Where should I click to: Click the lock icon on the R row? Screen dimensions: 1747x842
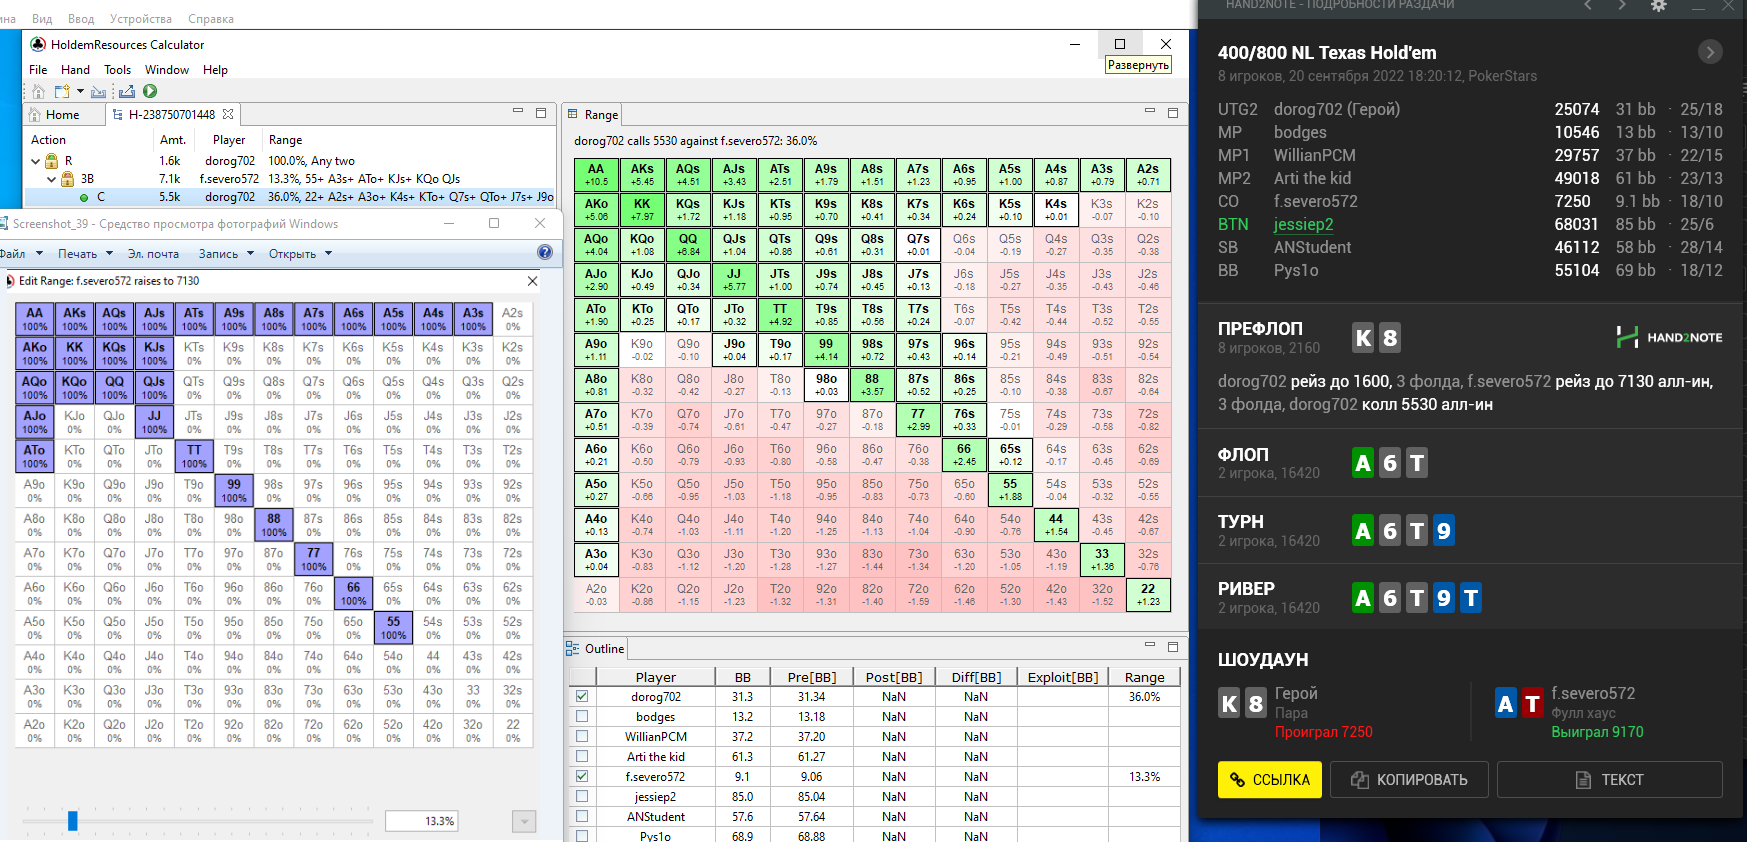click(51, 160)
